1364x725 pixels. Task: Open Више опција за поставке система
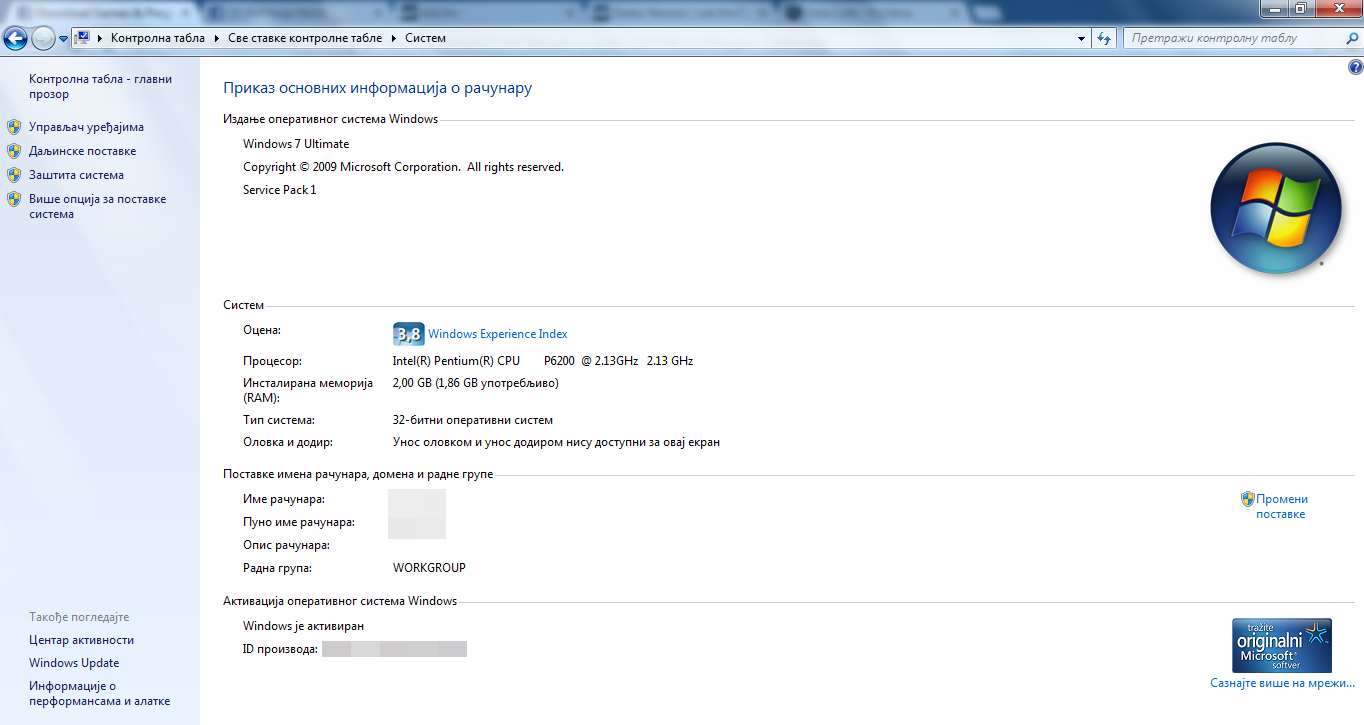coord(97,206)
